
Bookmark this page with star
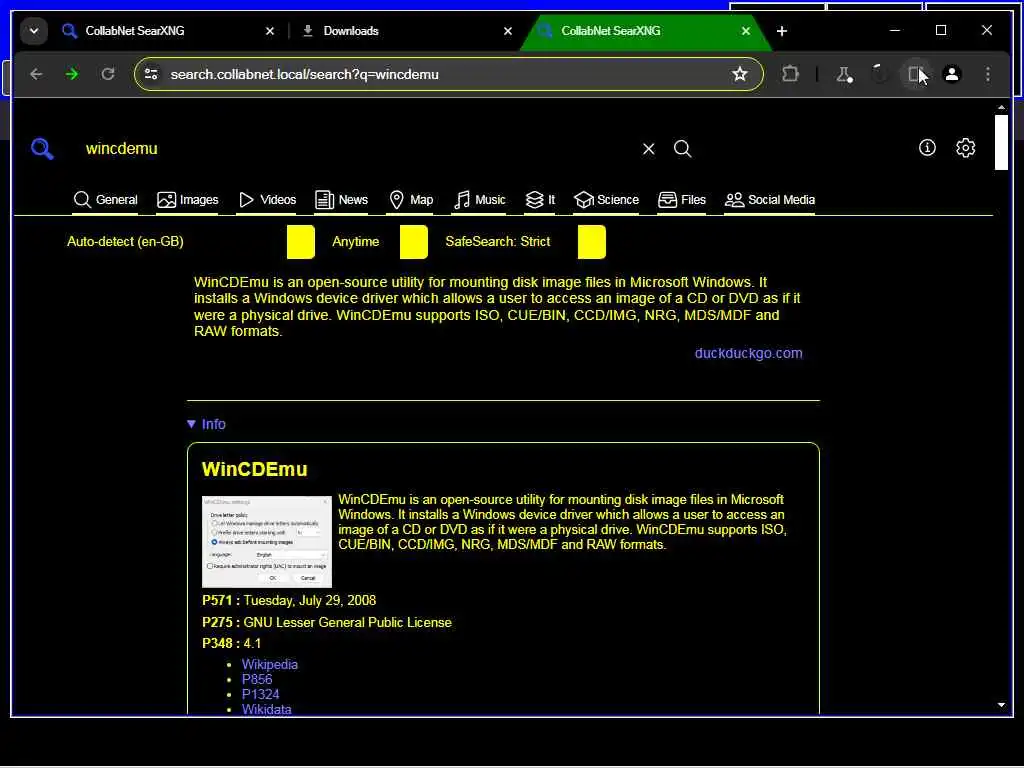pyautogui.click(x=739, y=74)
